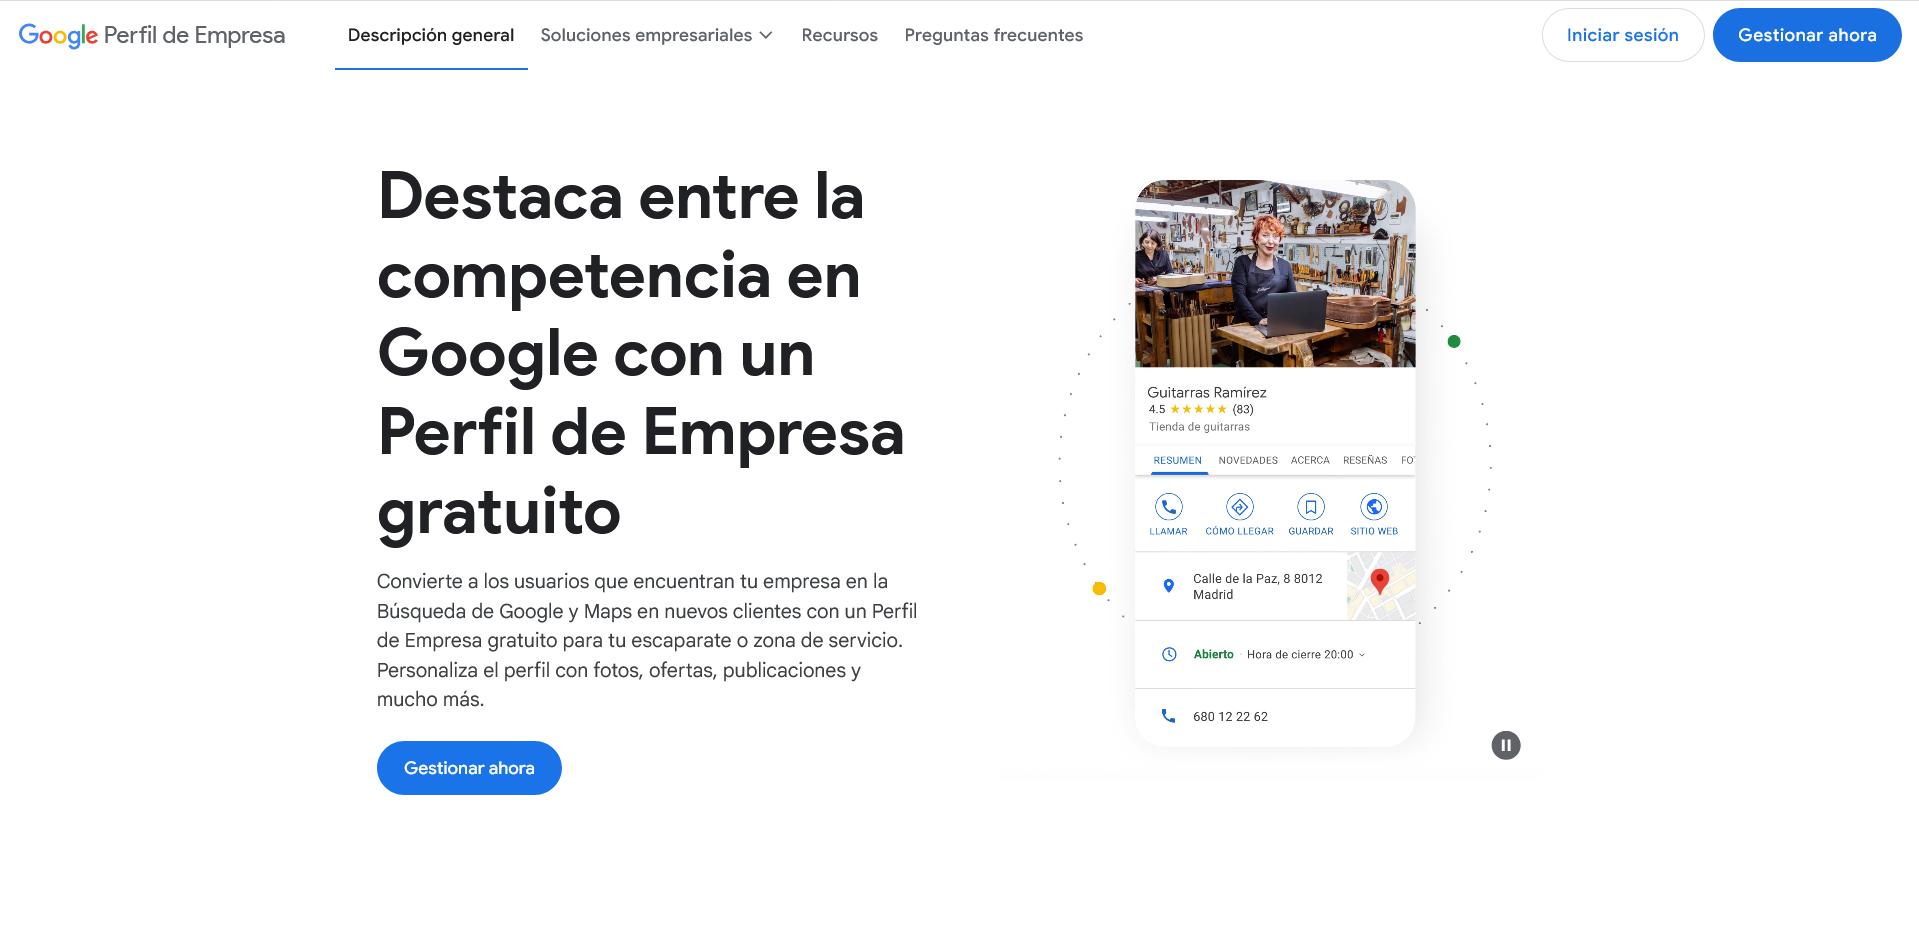Viewport: 1919px width, 946px height.
Task: Click the Google Perfil de Empresa logo
Action: pos(152,35)
